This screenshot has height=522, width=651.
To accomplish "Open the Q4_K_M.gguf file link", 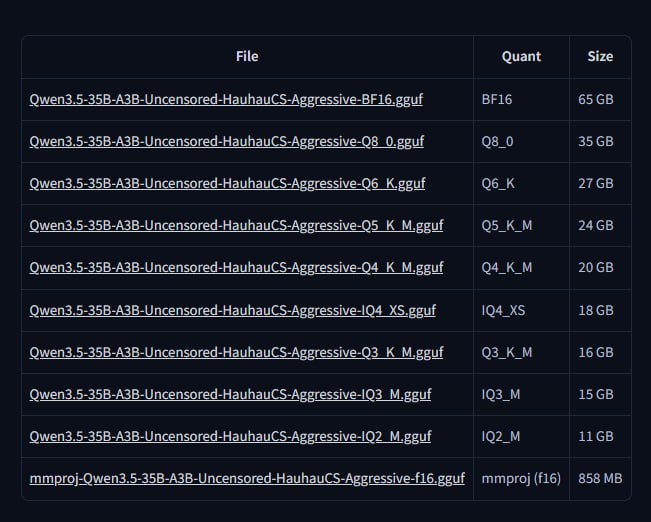I will 237,268.
